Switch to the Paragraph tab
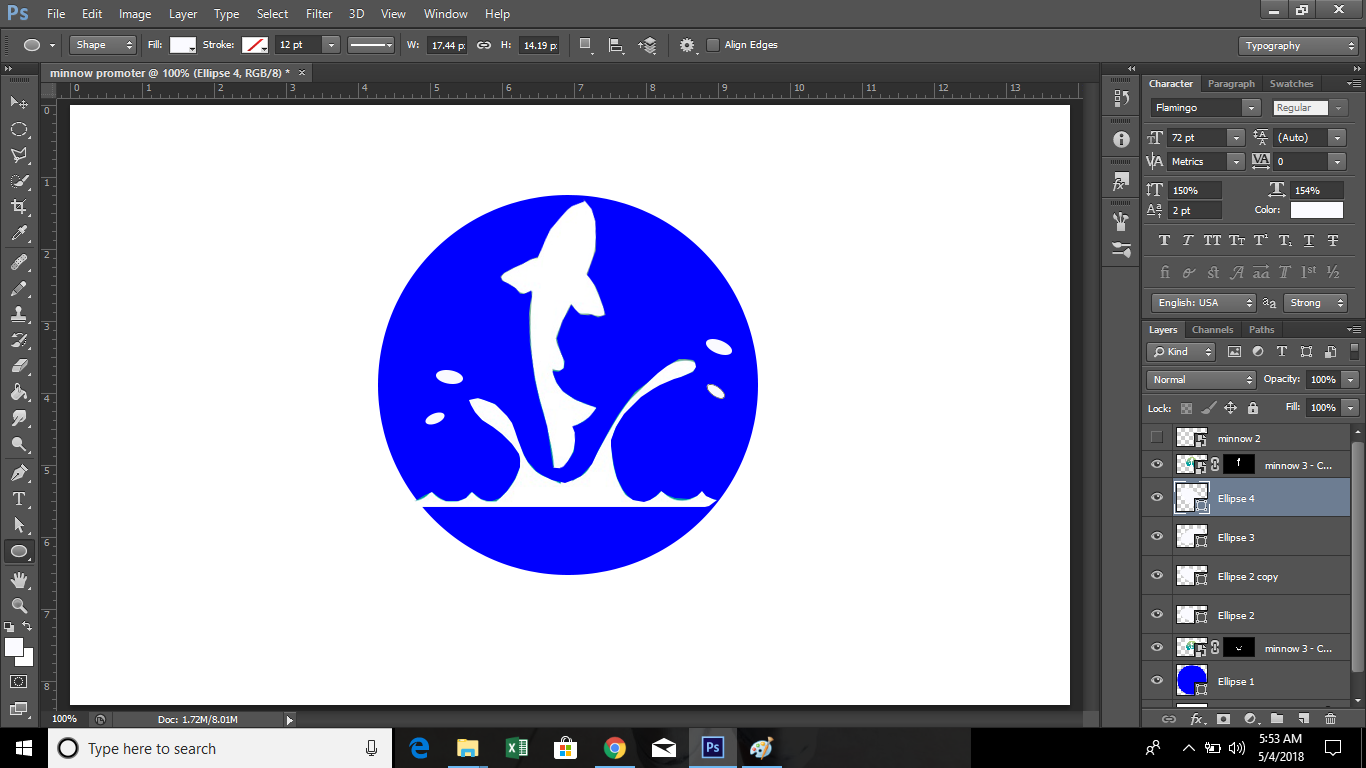 point(1231,84)
